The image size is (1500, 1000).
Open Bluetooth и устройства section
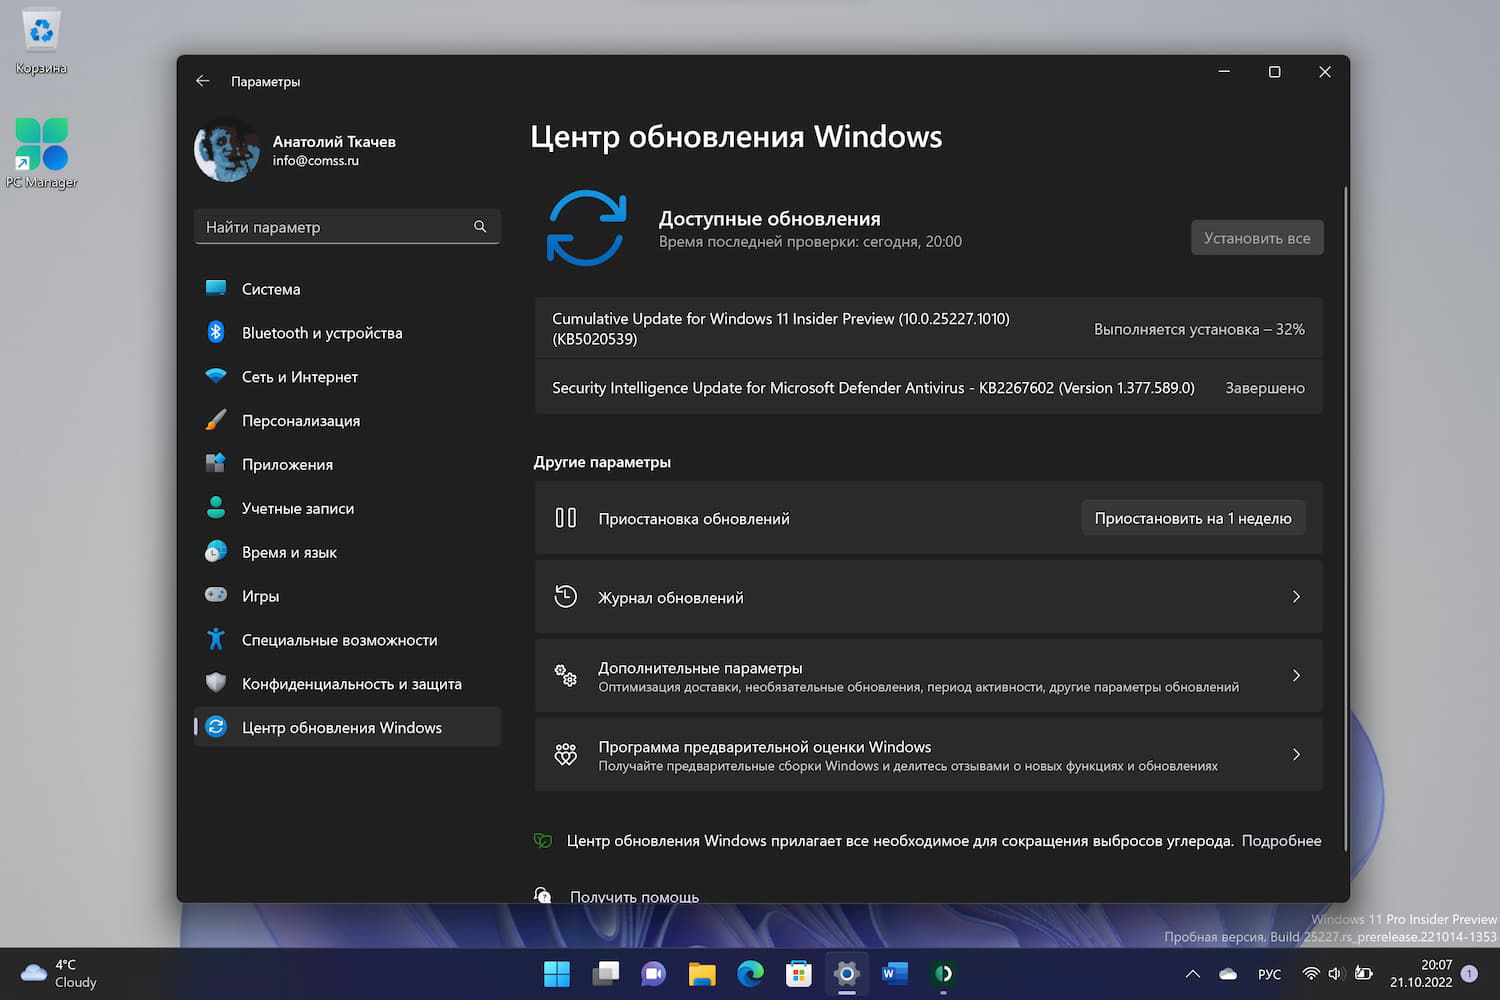pyautogui.click(x=347, y=333)
